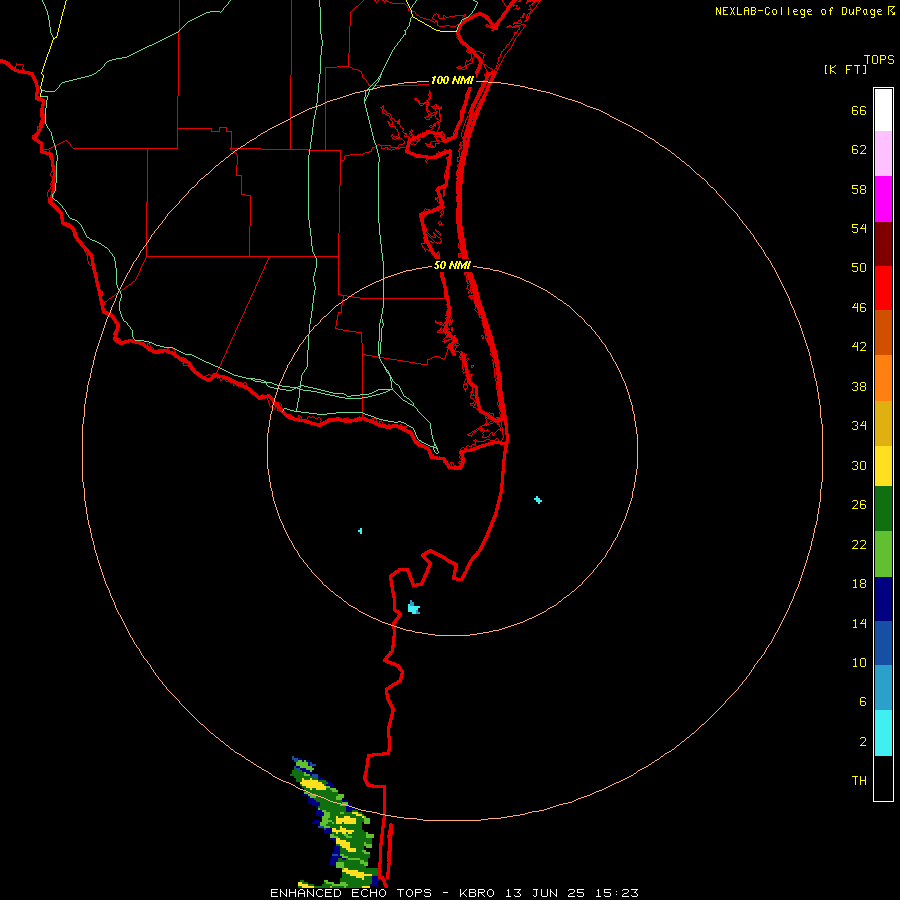Click the 13 JUN 25 date text
900x900 pixels.
point(545,893)
